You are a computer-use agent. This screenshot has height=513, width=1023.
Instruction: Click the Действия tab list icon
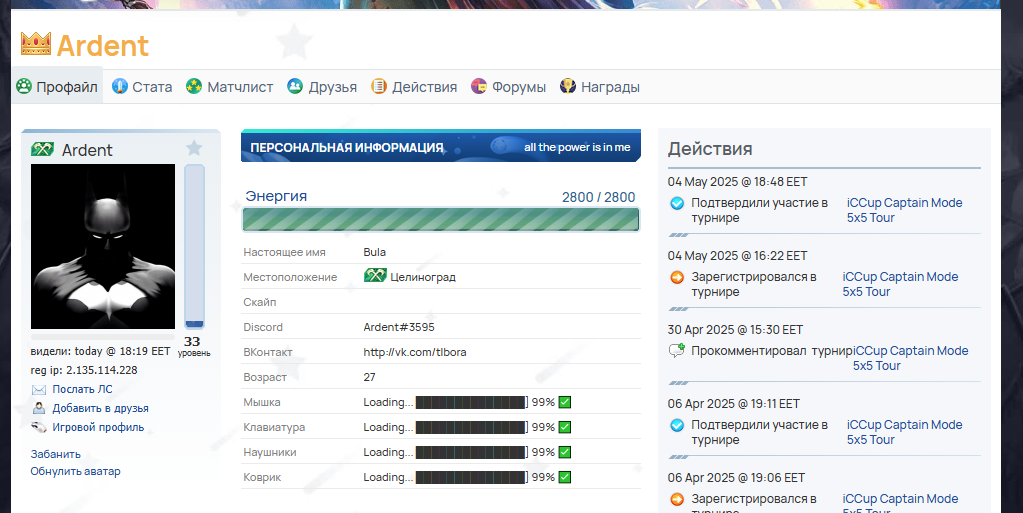(x=379, y=86)
